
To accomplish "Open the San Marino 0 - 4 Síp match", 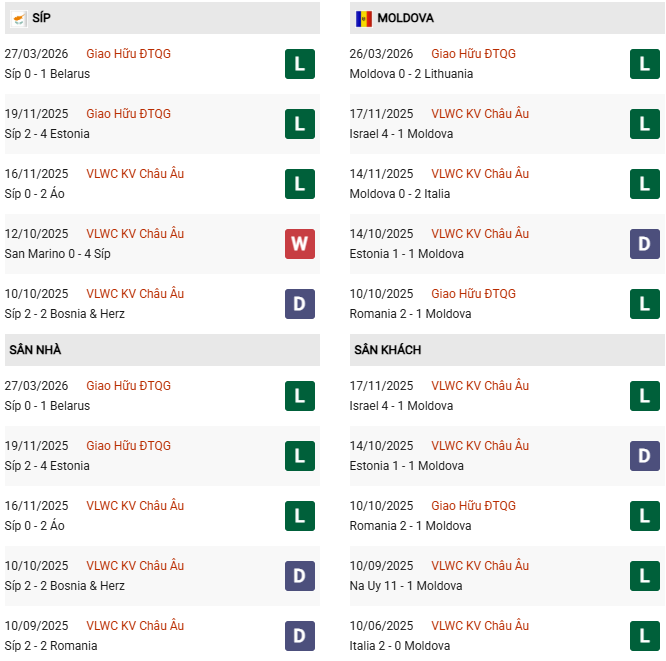I will (57, 254).
